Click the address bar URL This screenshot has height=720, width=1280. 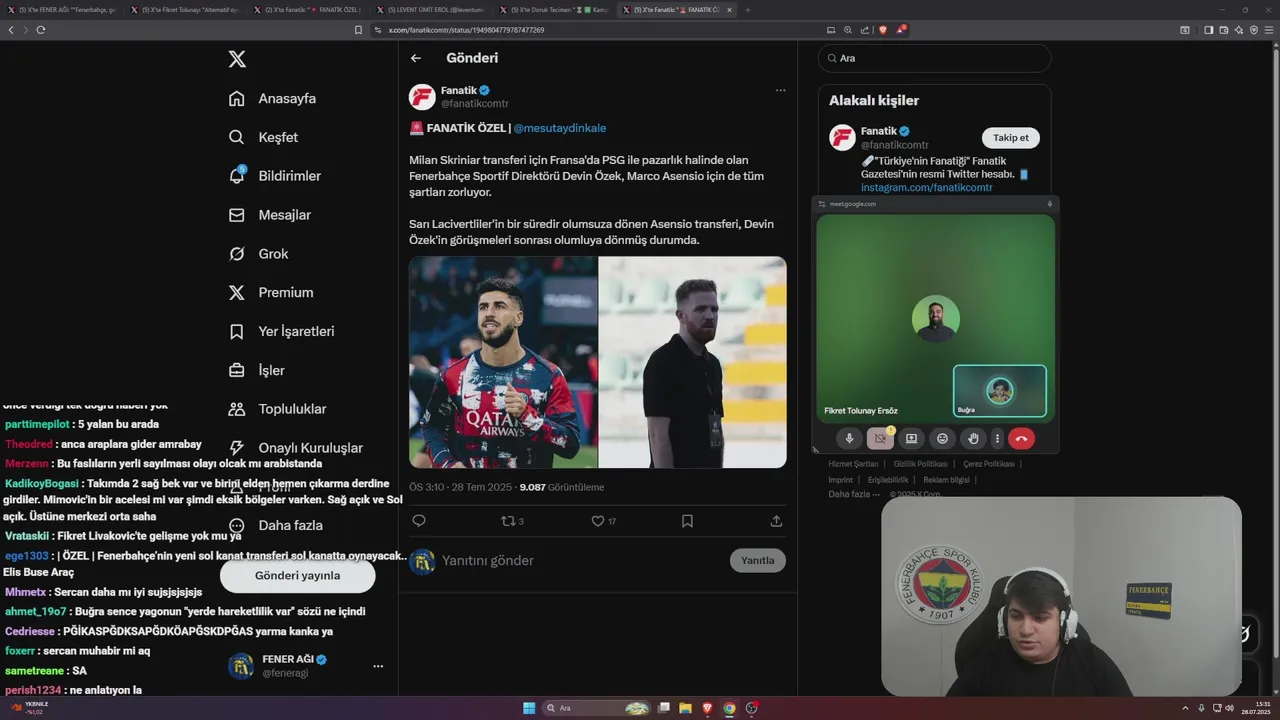[x=466, y=30]
